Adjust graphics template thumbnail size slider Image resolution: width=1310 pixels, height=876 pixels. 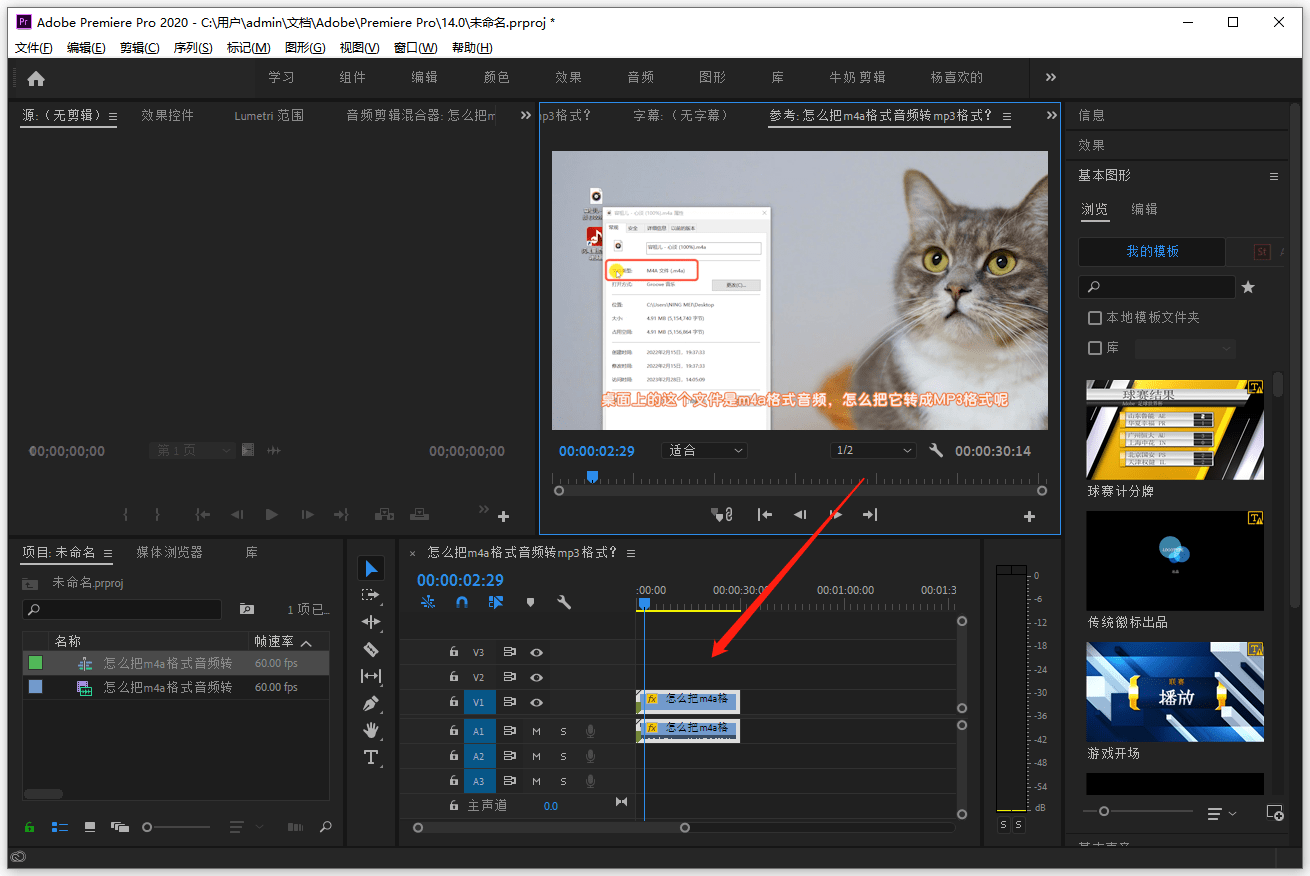pyautogui.click(x=1138, y=811)
